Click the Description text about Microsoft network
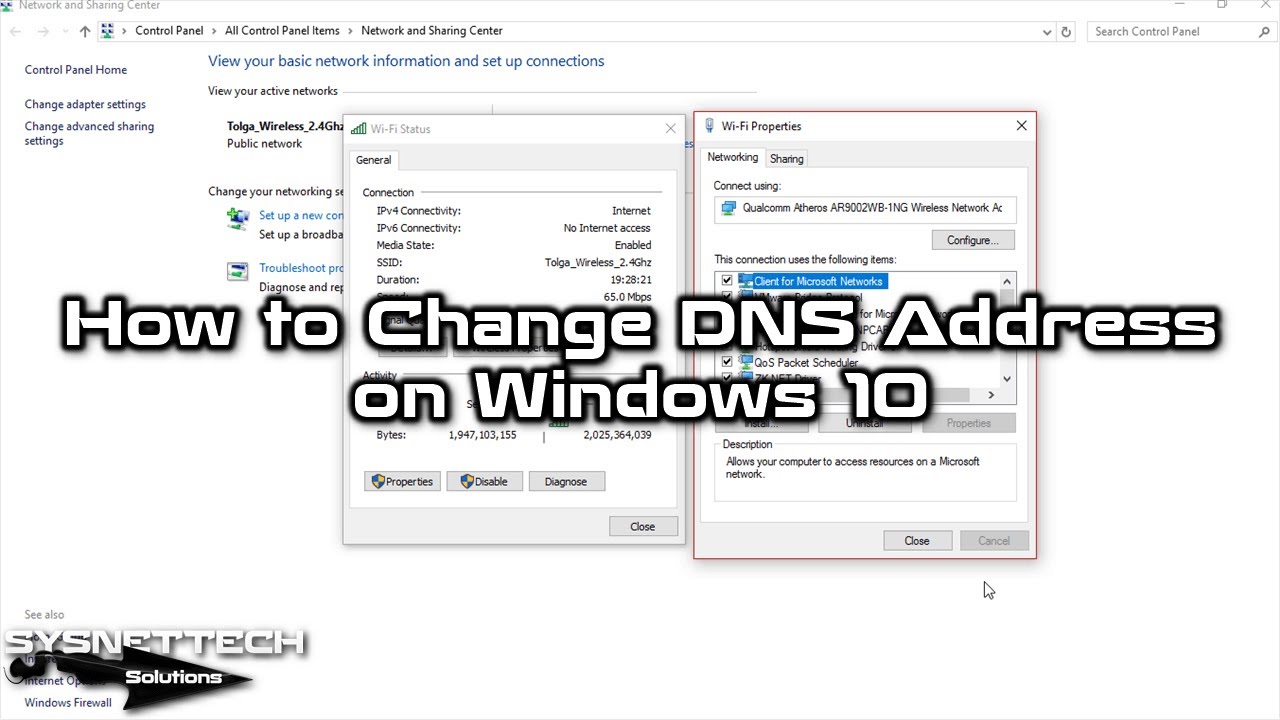This screenshot has width=1280, height=720. (853, 468)
